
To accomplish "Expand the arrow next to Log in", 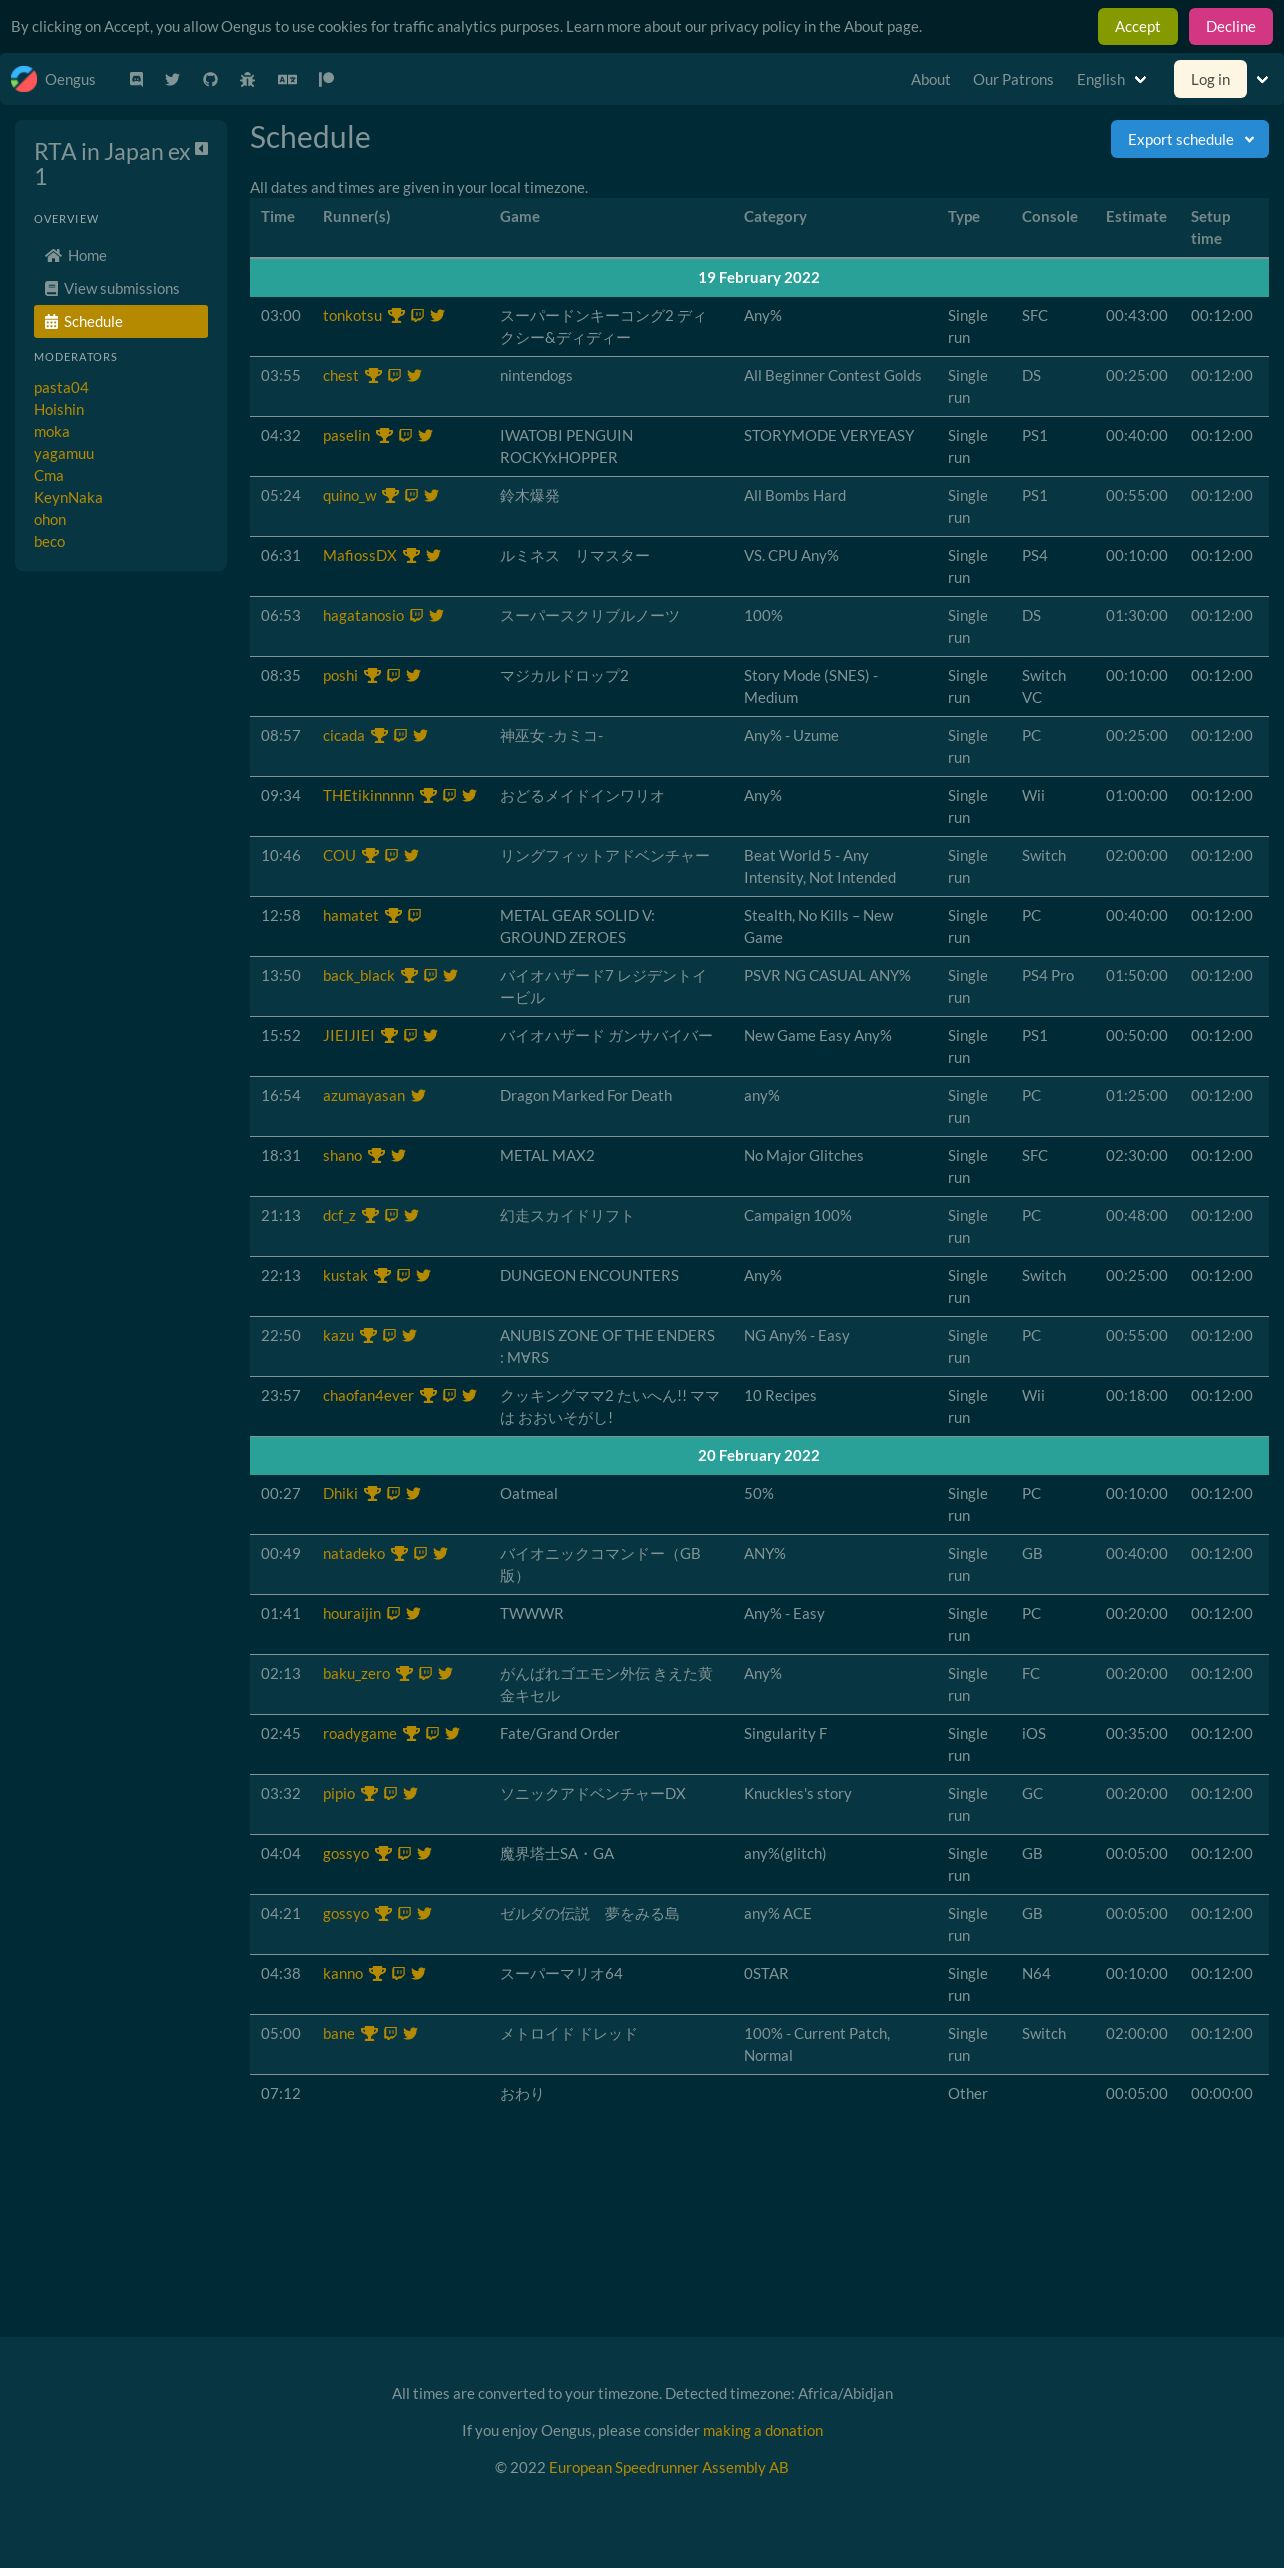I will (x=1262, y=80).
